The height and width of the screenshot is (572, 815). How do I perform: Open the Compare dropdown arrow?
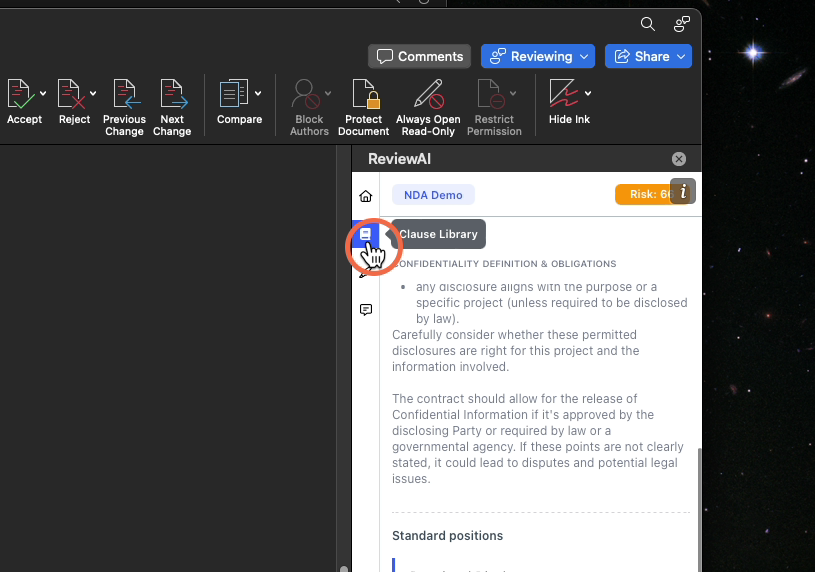pos(258,94)
